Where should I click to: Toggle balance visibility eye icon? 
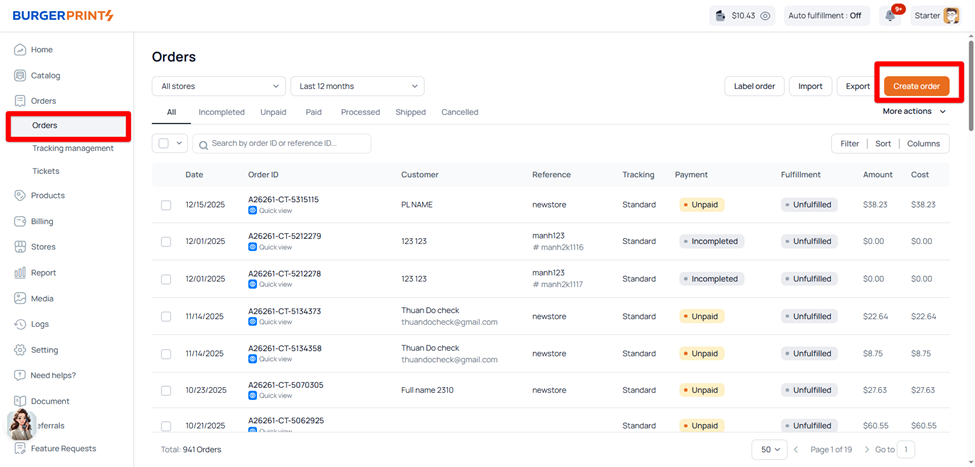pyautogui.click(x=765, y=16)
